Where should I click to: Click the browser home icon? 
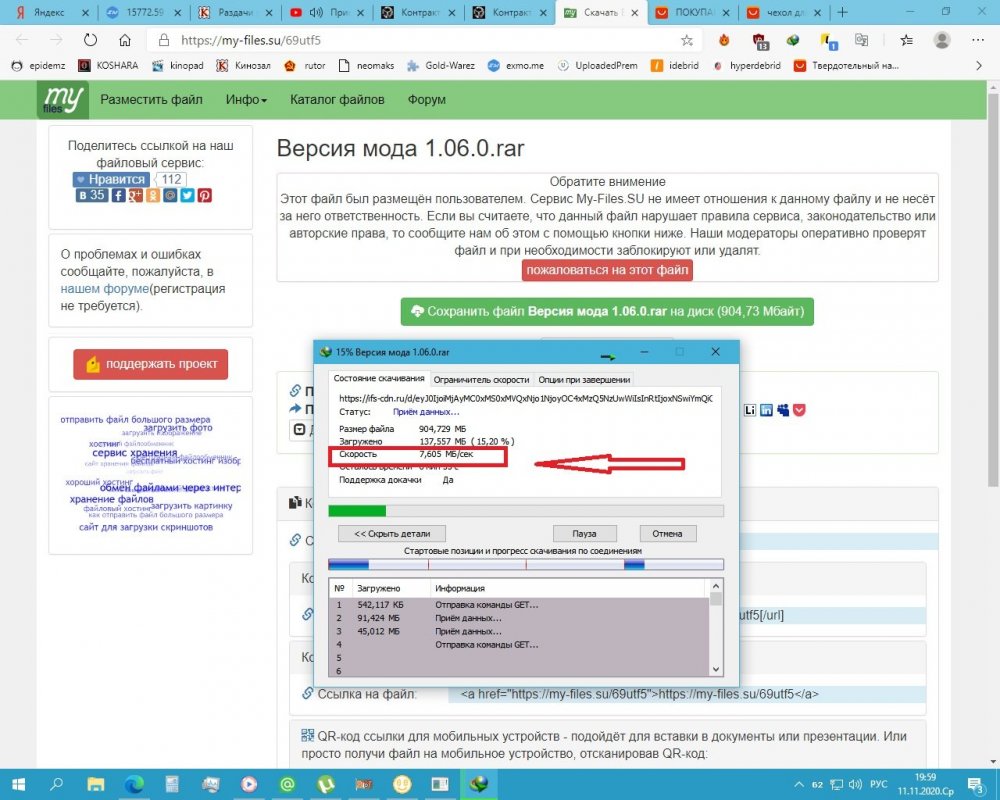coord(125,41)
